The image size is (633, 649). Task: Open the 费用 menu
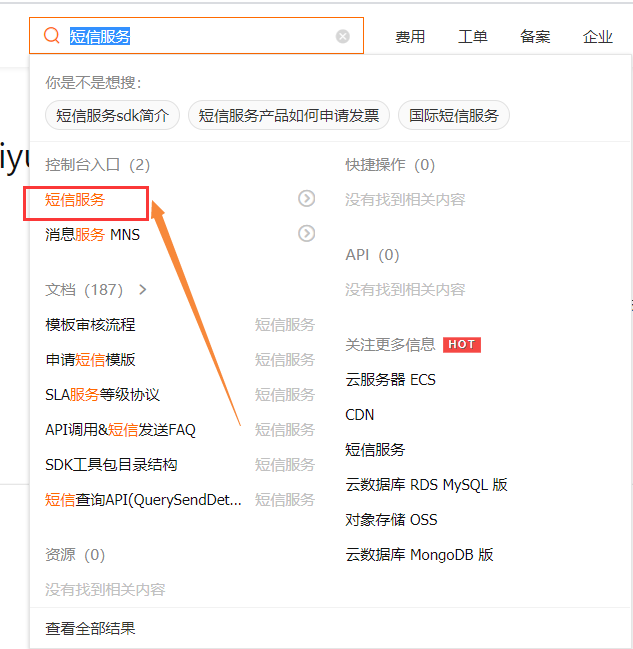[410, 37]
